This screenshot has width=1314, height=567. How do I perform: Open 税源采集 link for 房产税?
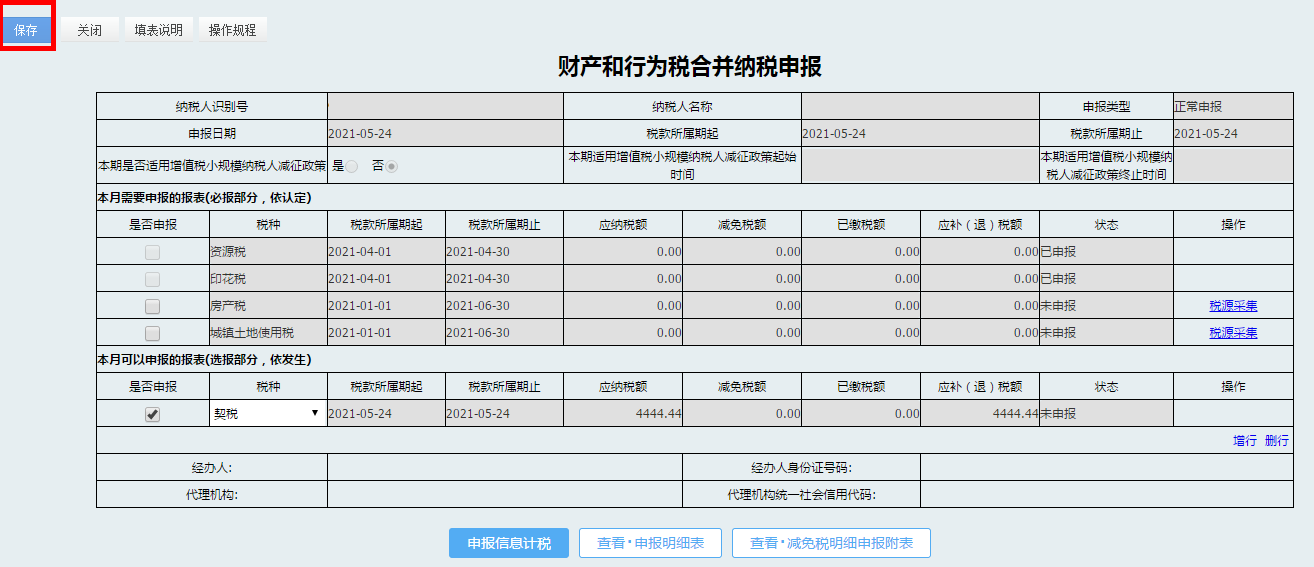[x=1233, y=306]
